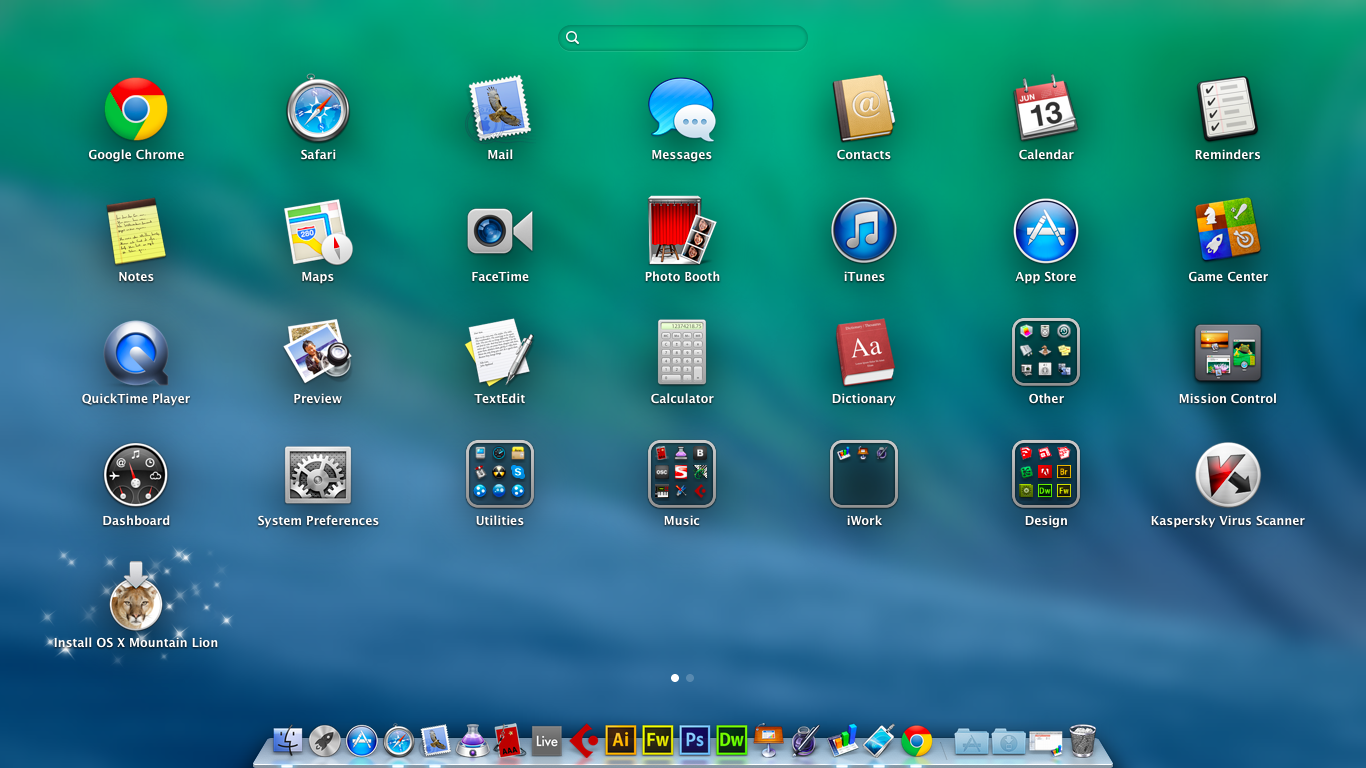1366x768 pixels.
Task: Launch Adobe Photoshop from the Dock
Action: click(x=695, y=740)
